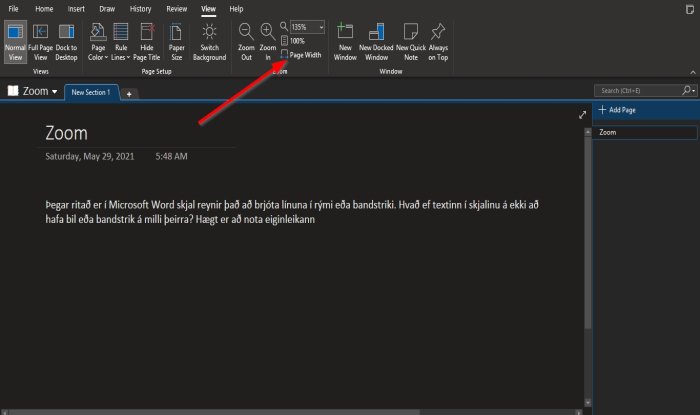This screenshot has height=415, width=700.
Task: Click the time 5:48 AM
Action: [171, 156]
